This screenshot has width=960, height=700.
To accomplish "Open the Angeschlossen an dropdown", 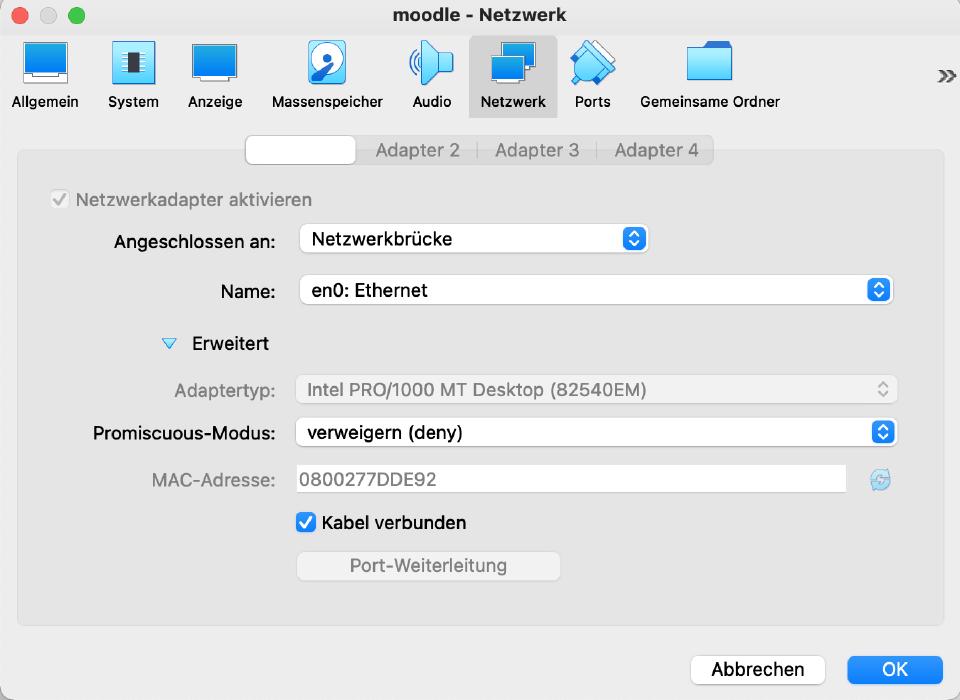I will click(473, 239).
